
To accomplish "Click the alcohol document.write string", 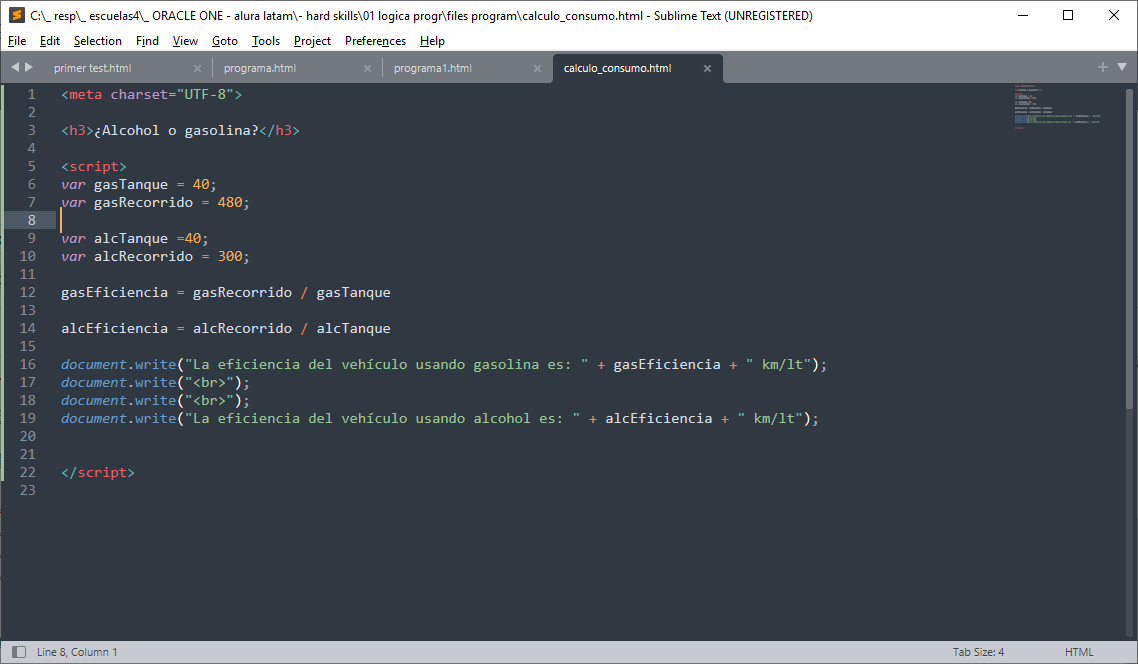I will tap(382, 418).
